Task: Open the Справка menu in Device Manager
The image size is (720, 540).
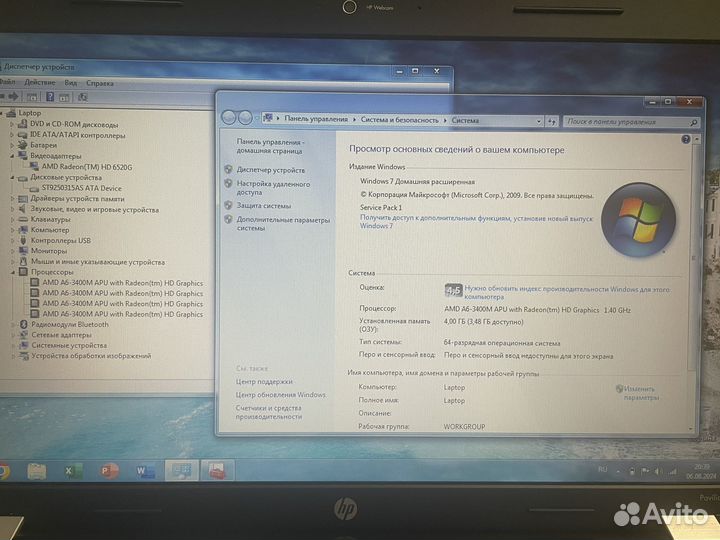Action: point(100,84)
